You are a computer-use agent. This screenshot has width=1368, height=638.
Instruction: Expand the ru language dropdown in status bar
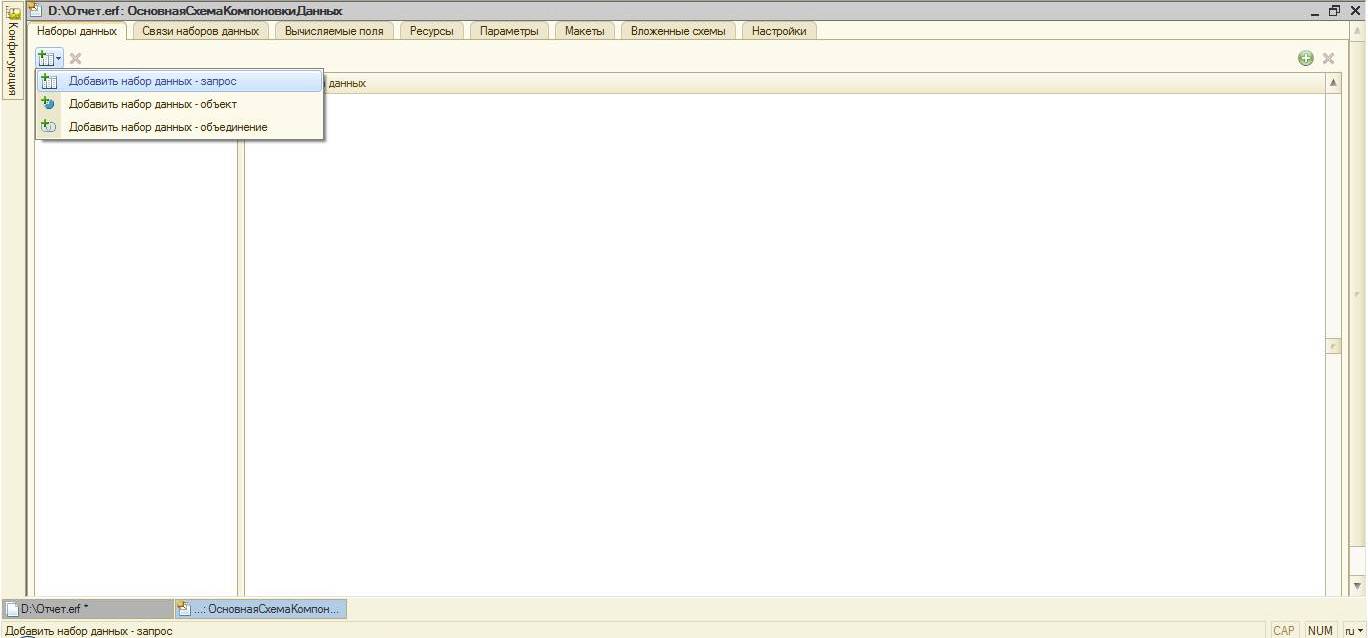pos(1354,630)
